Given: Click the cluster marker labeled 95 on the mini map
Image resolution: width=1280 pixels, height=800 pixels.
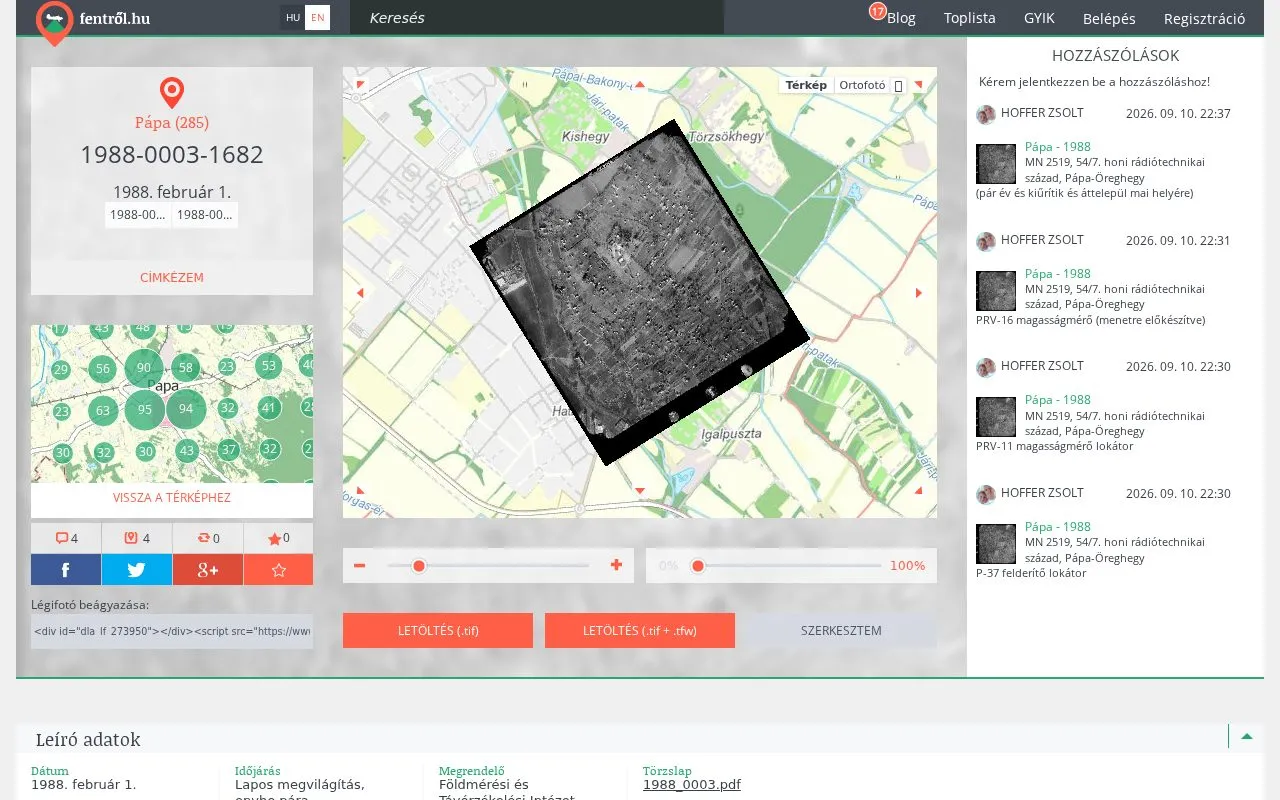Looking at the screenshot, I should pos(145,409).
